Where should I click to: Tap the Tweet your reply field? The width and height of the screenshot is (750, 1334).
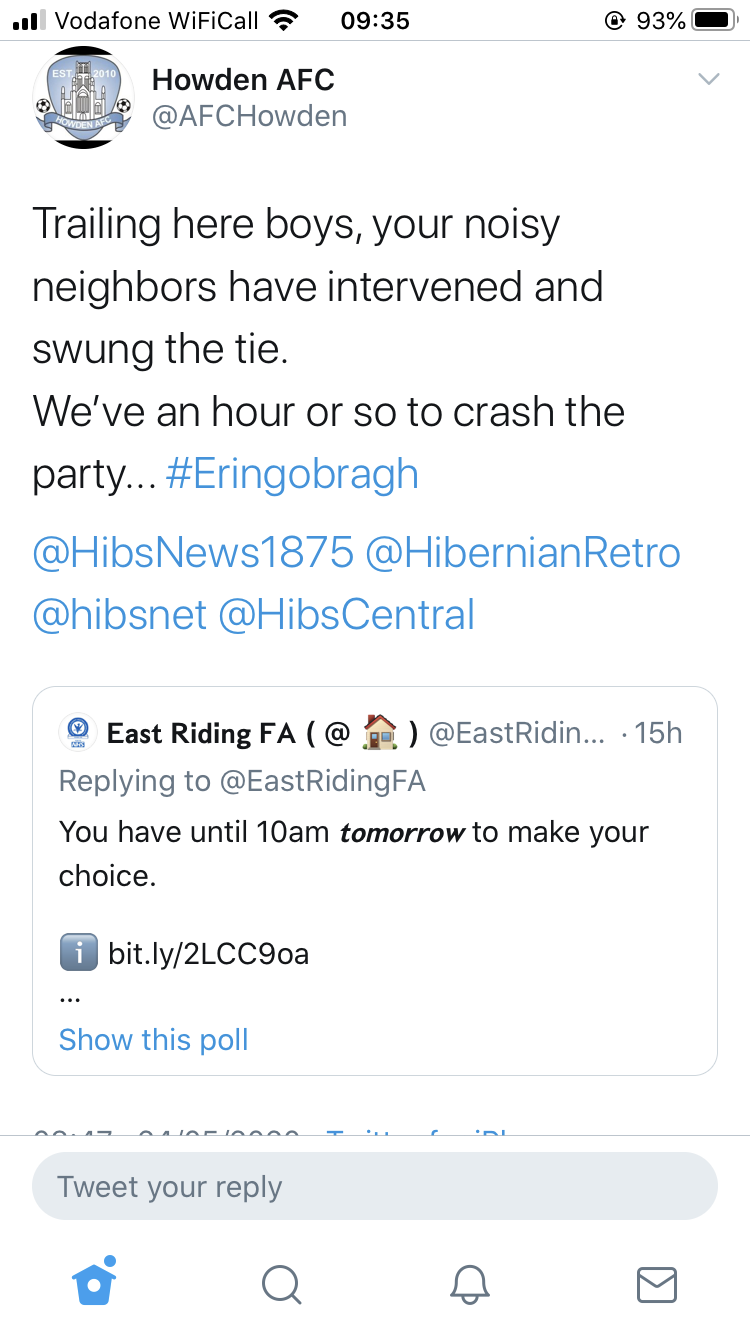click(375, 1186)
